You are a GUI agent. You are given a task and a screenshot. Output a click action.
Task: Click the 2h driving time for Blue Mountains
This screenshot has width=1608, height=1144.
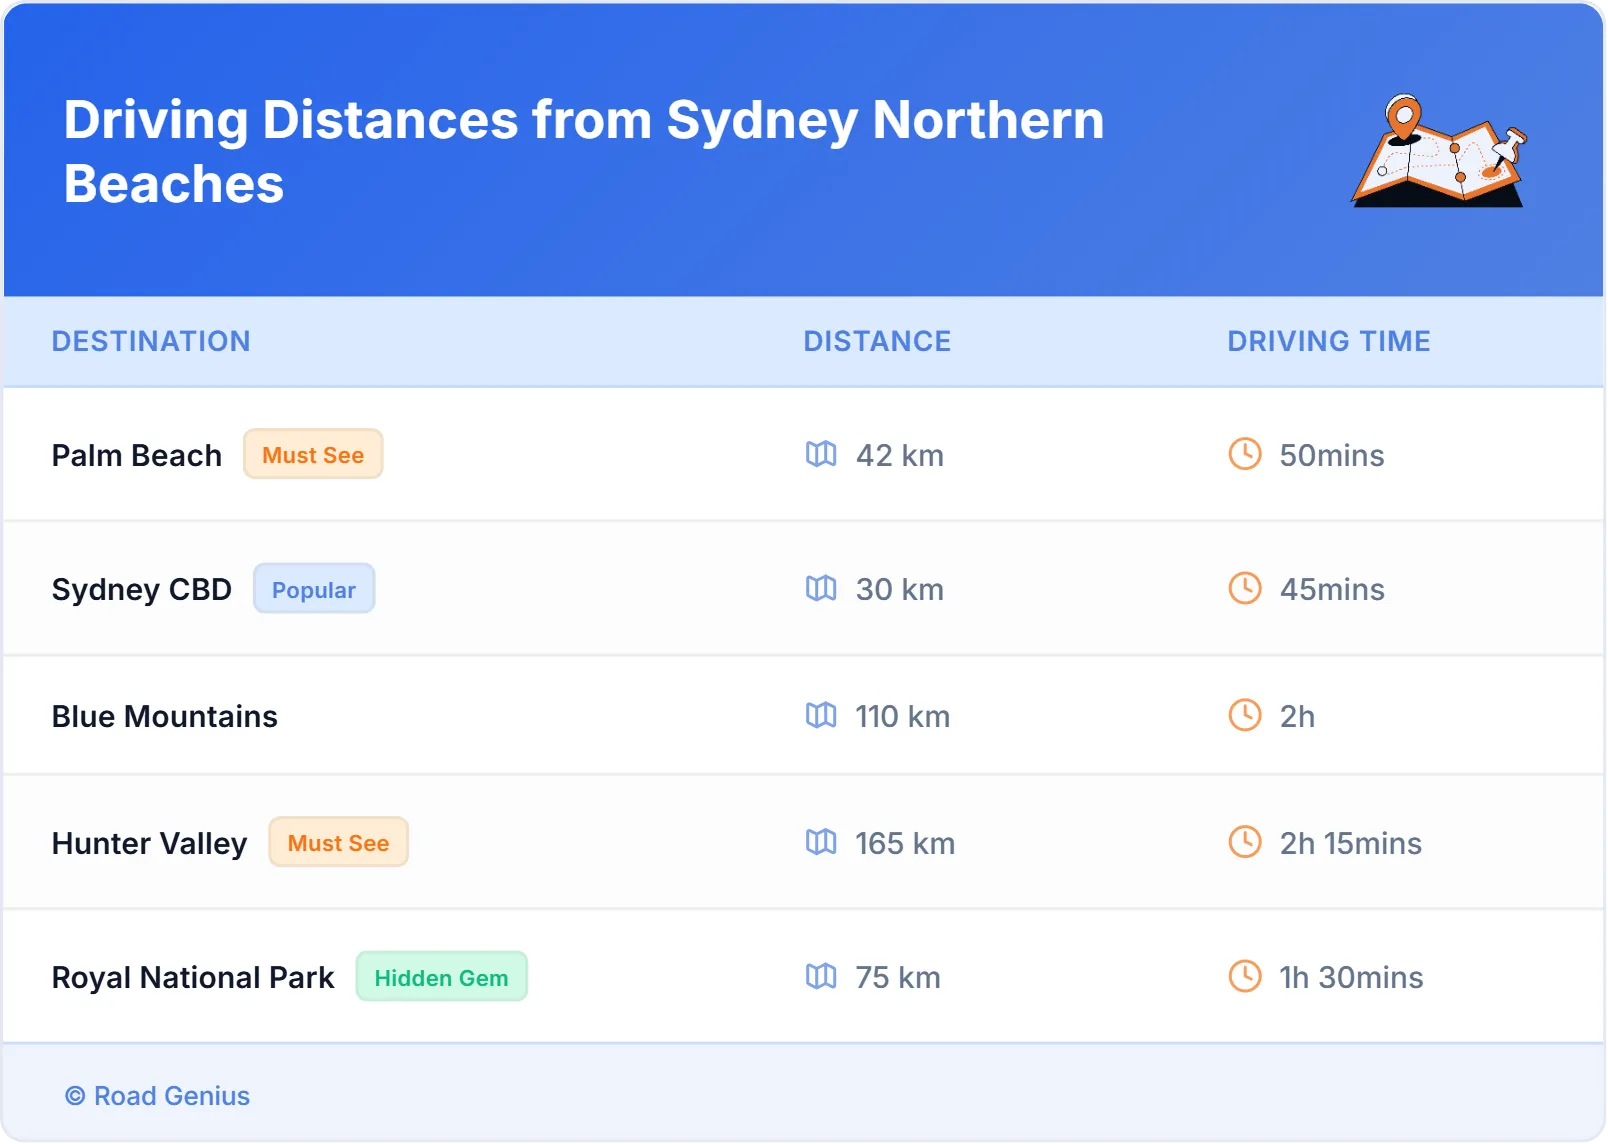pos(1297,716)
